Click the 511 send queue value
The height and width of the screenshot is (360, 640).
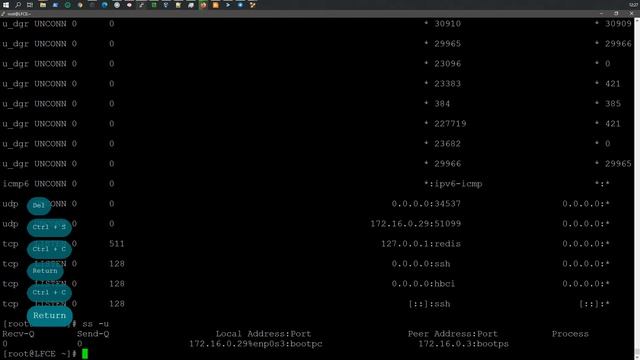pyautogui.click(x=117, y=244)
